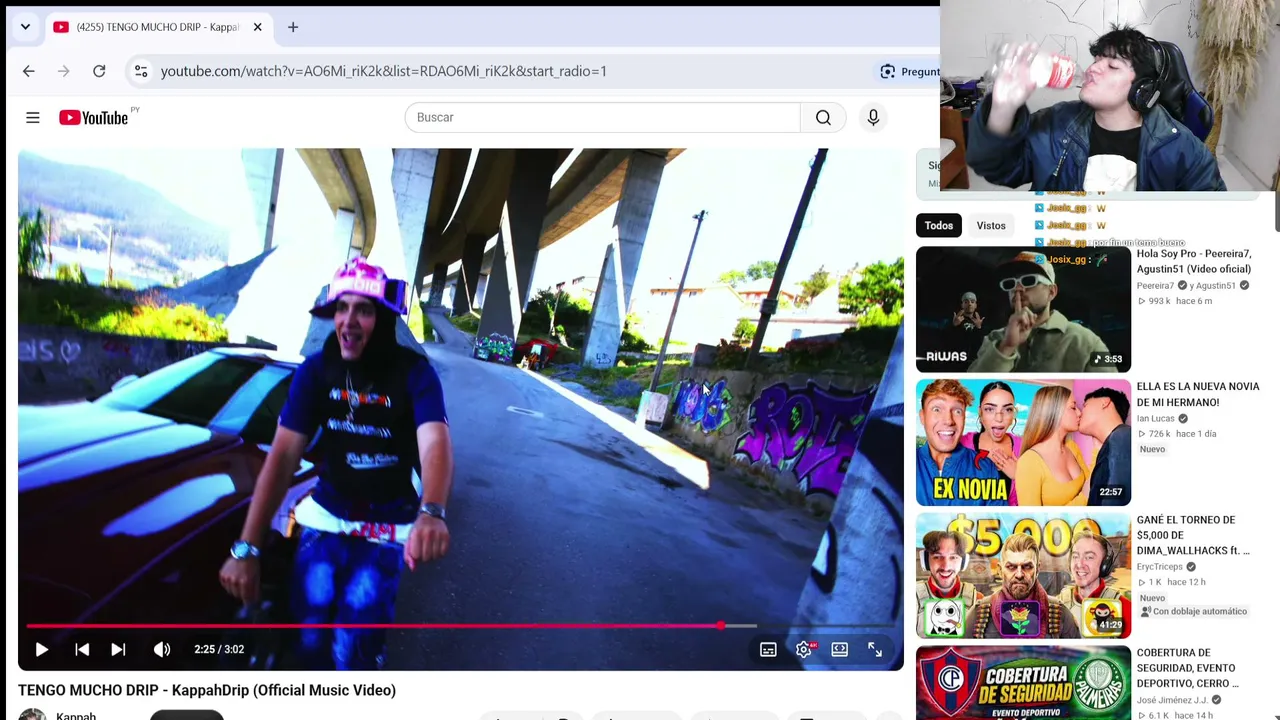
Task: Enter full screen mode
Action: click(x=875, y=650)
